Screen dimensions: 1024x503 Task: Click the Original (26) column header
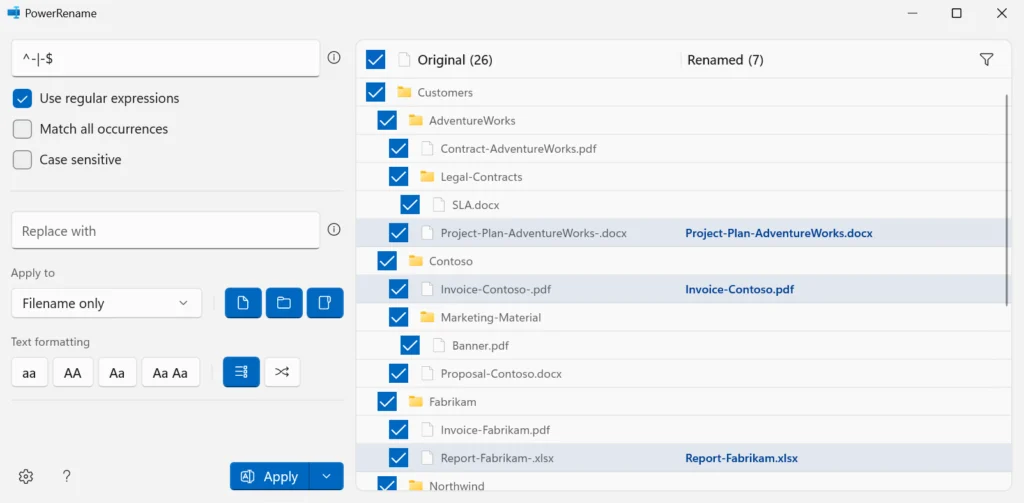(x=455, y=60)
